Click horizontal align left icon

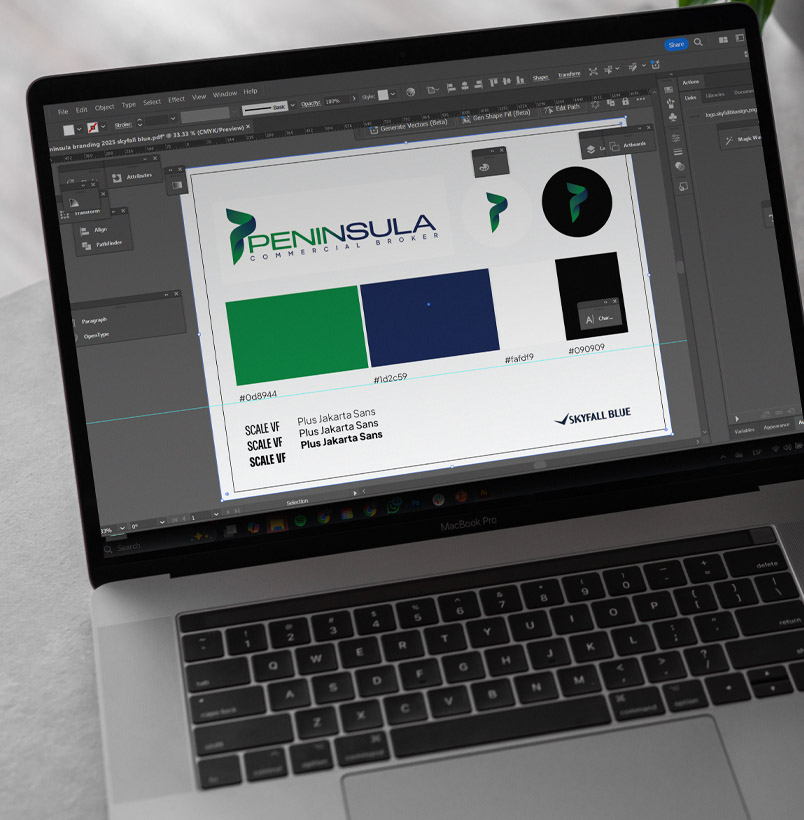point(451,88)
